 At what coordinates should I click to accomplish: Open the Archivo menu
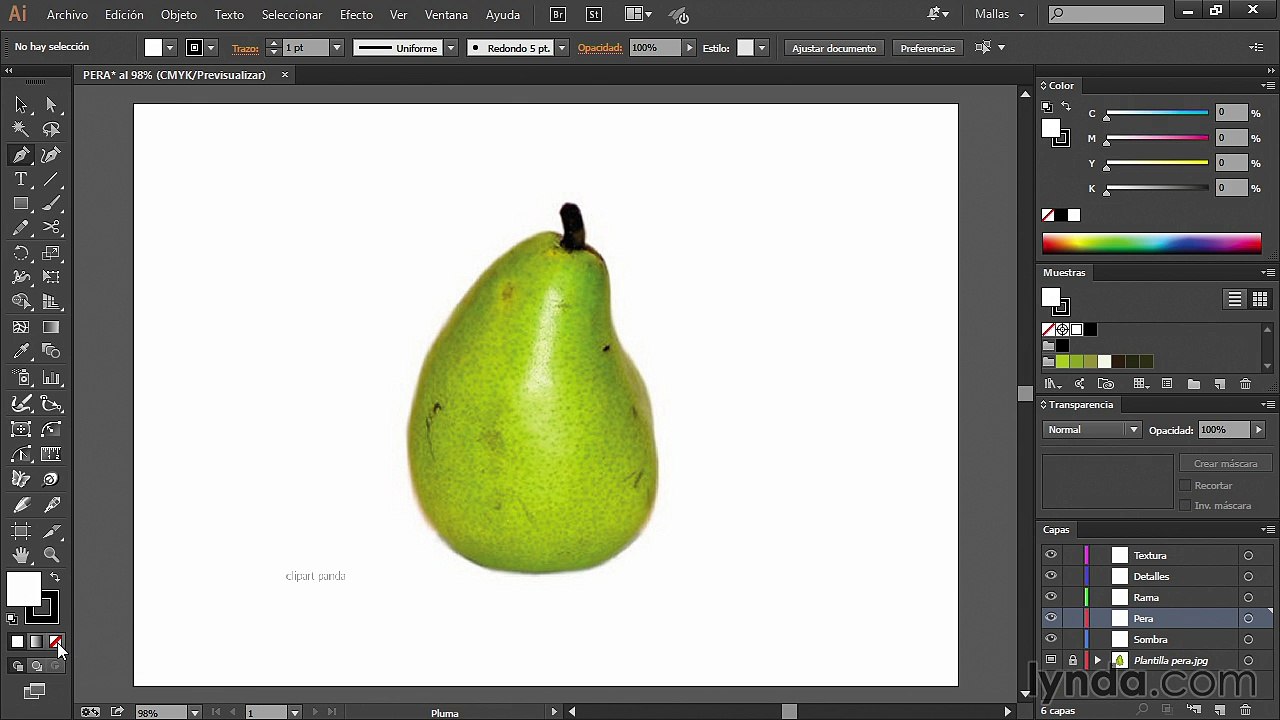67,15
